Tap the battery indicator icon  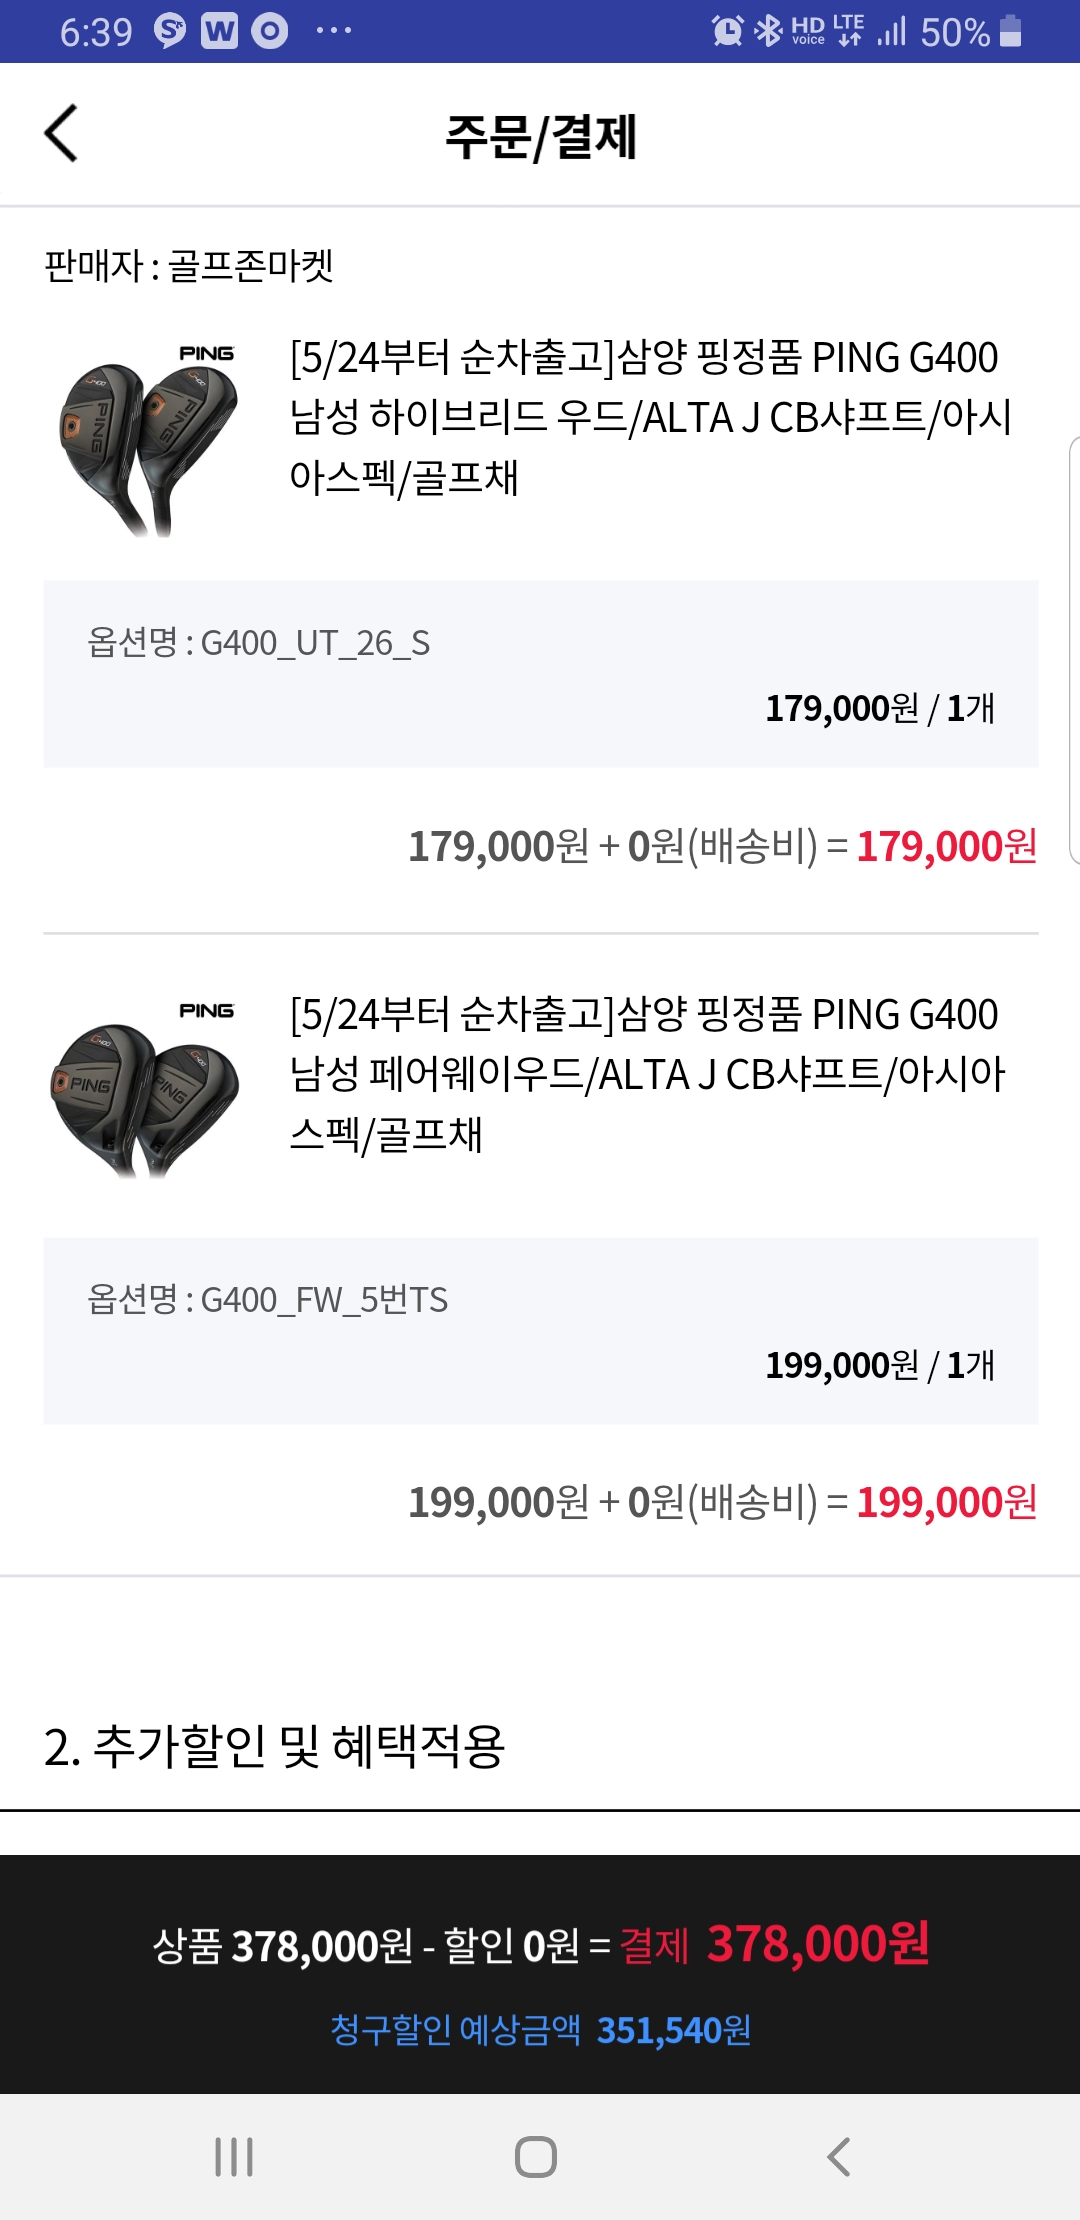[1011, 31]
